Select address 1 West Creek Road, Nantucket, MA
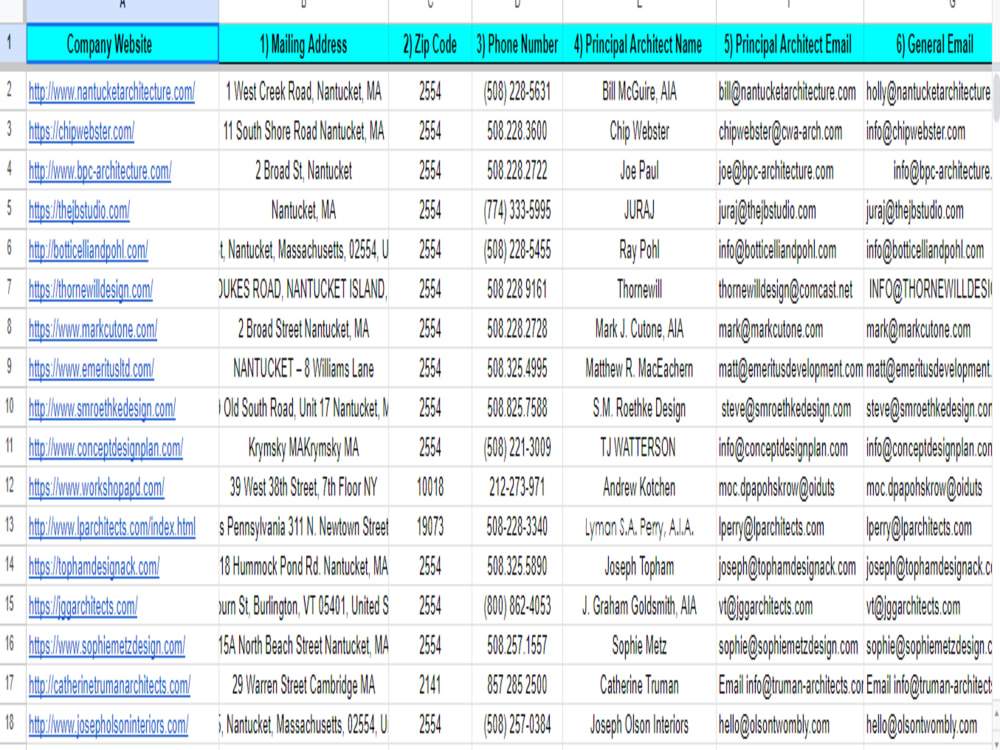The image size is (1000, 750). click(x=304, y=92)
